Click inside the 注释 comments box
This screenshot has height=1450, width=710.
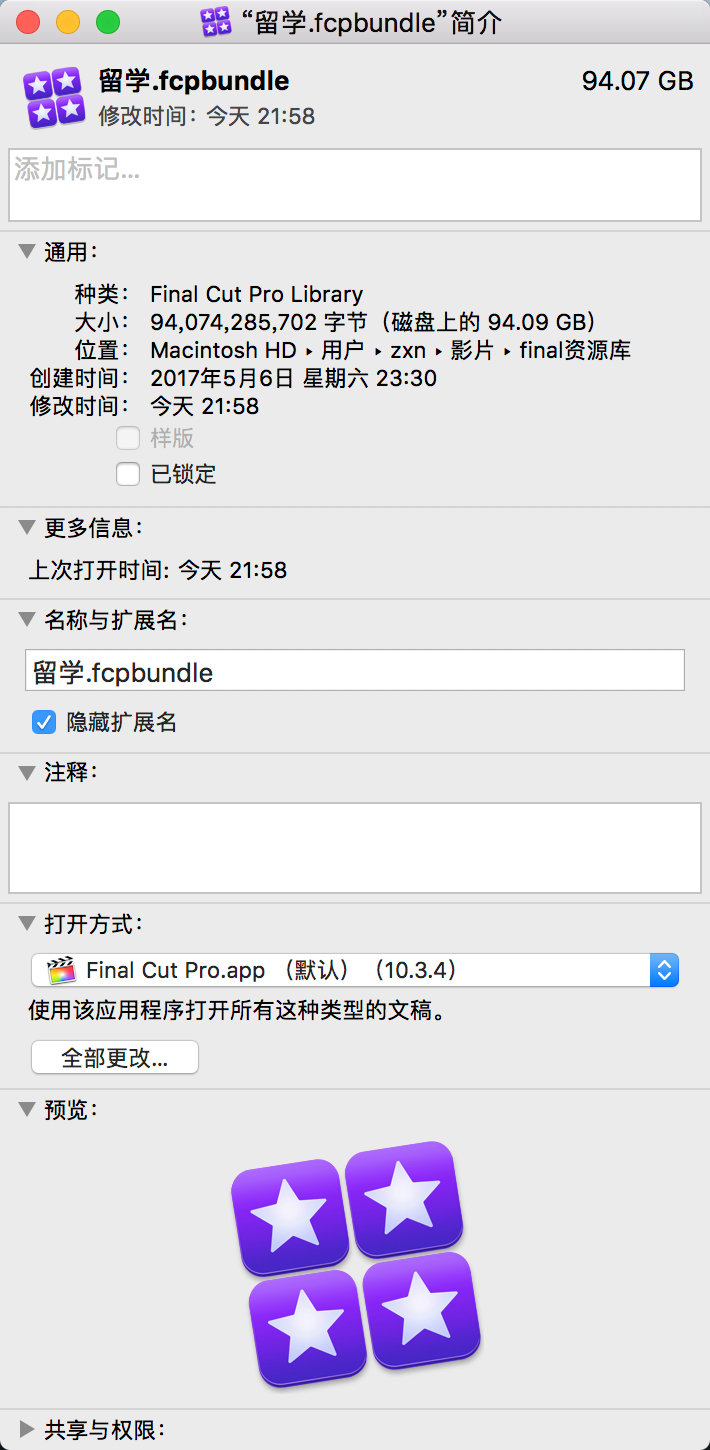[355, 847]
